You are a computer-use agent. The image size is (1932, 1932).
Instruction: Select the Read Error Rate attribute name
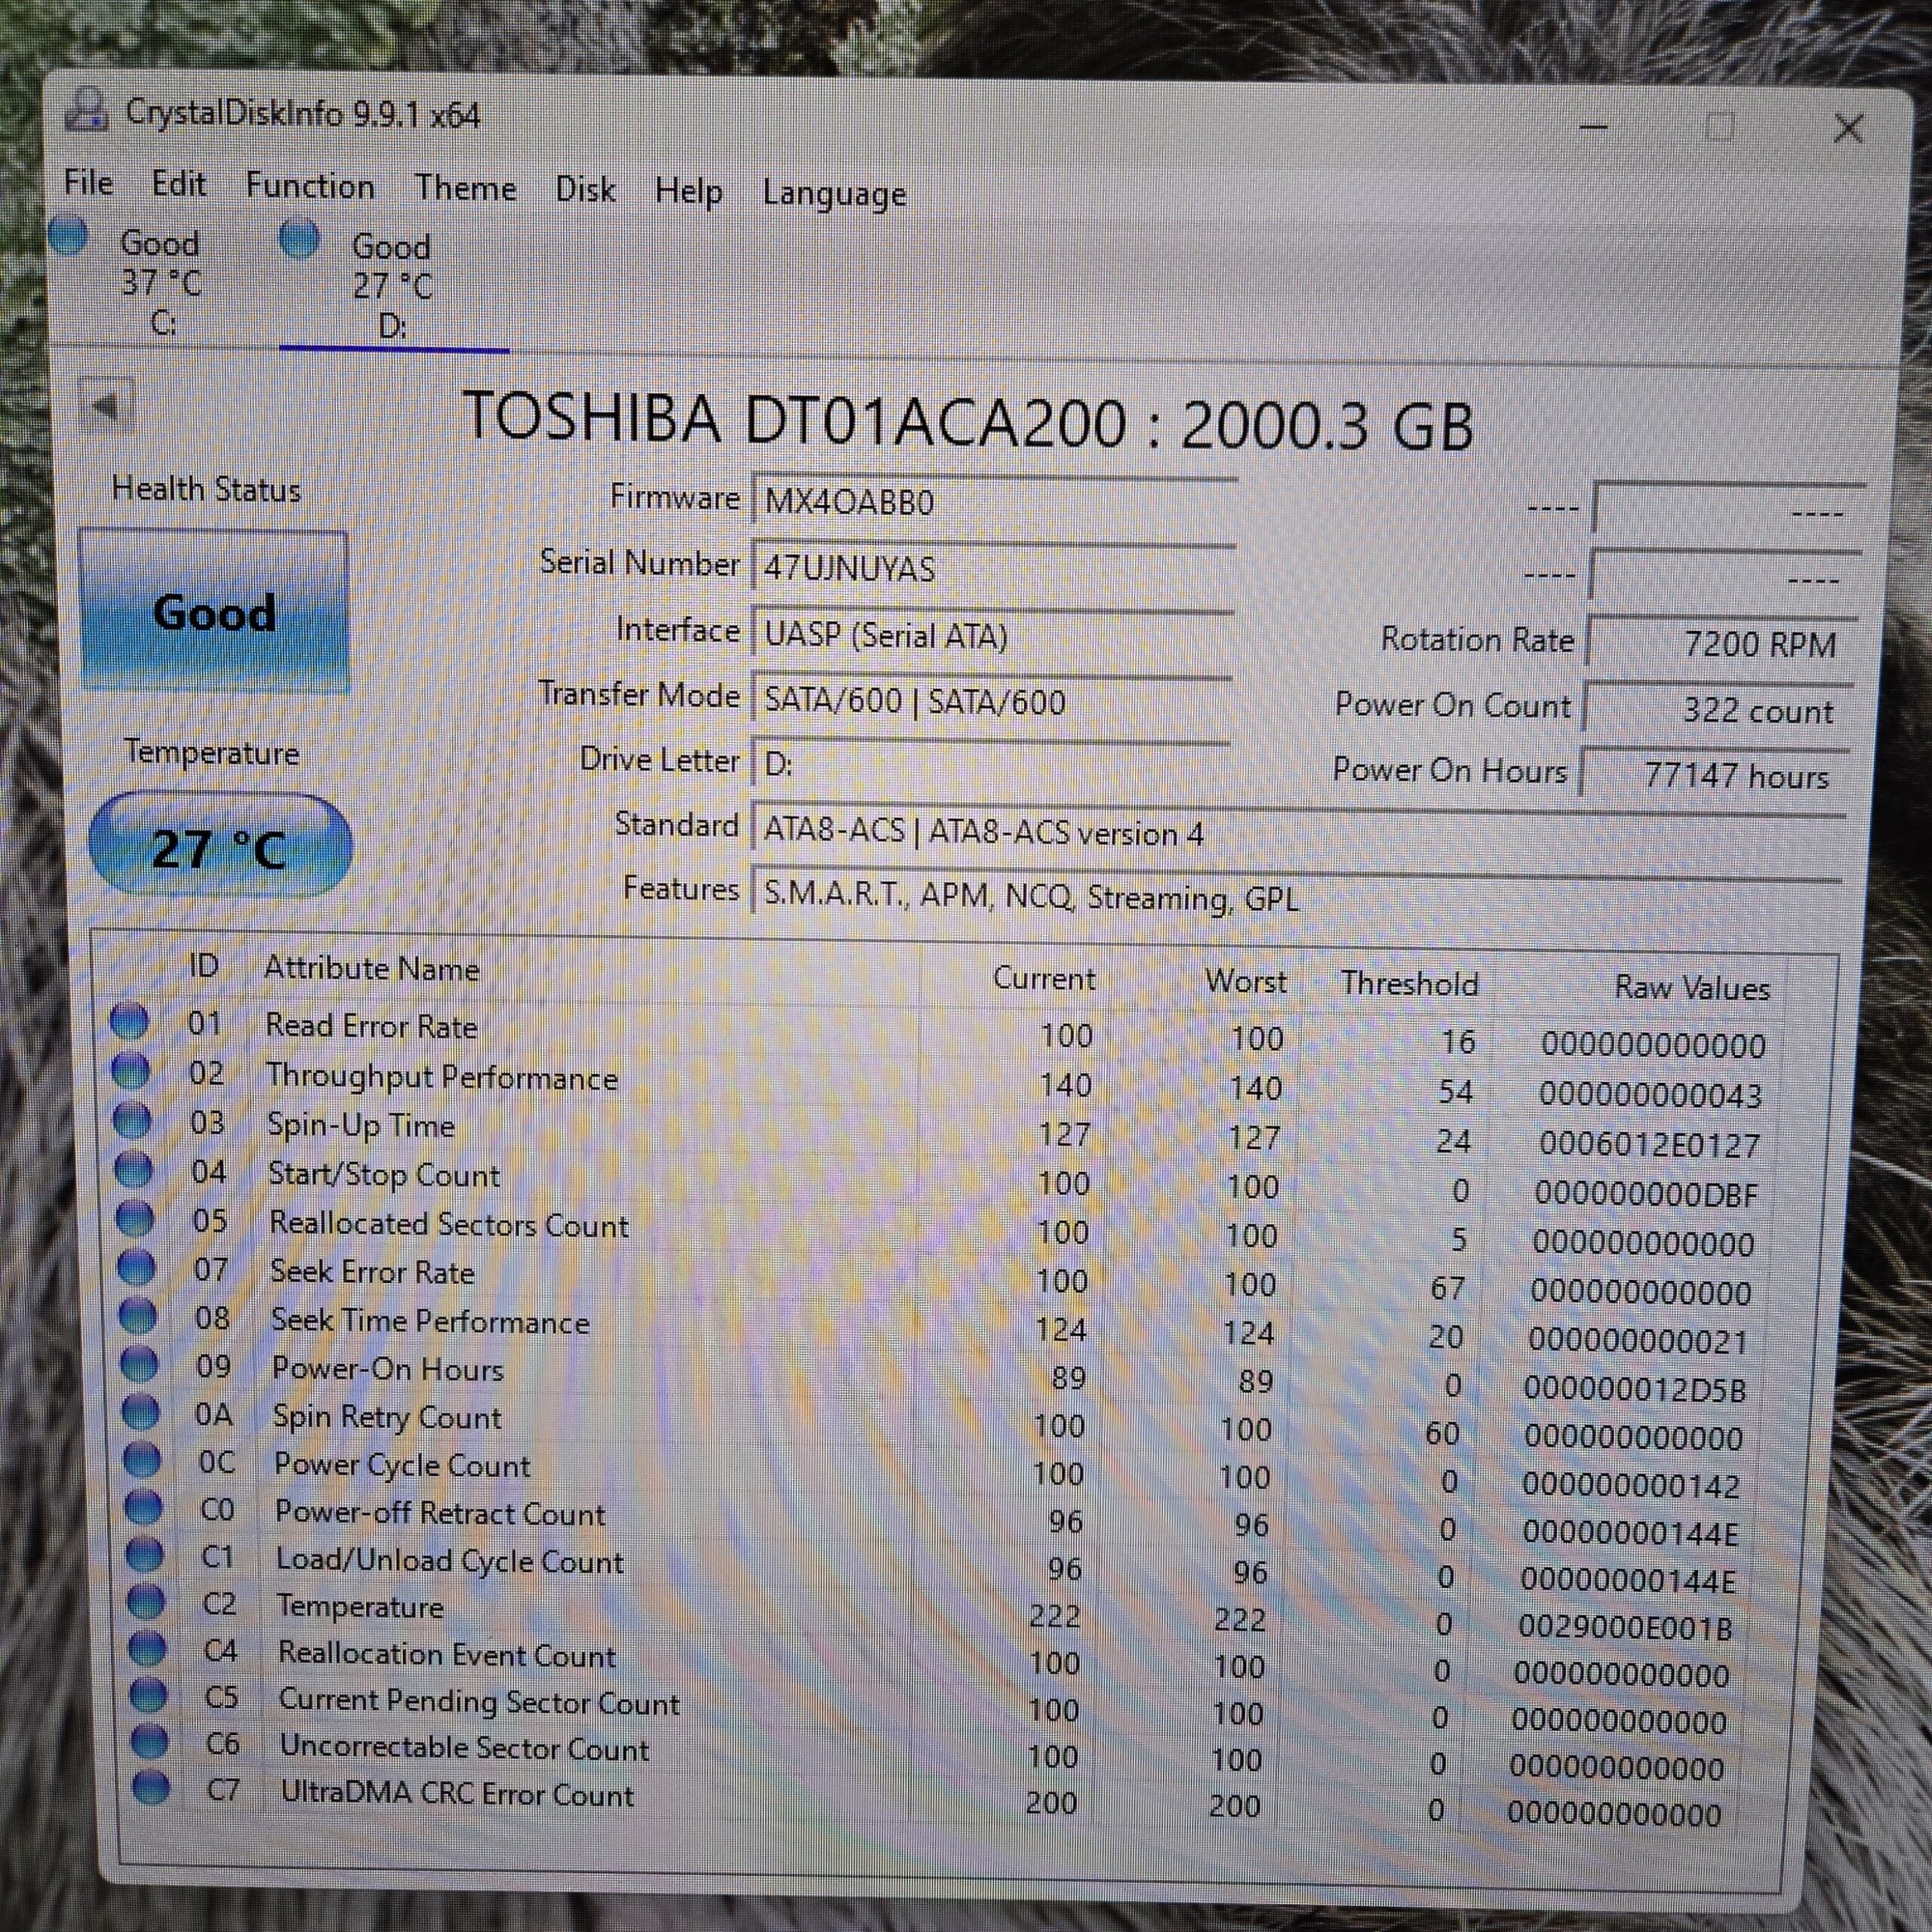(x=371, y=1026)
